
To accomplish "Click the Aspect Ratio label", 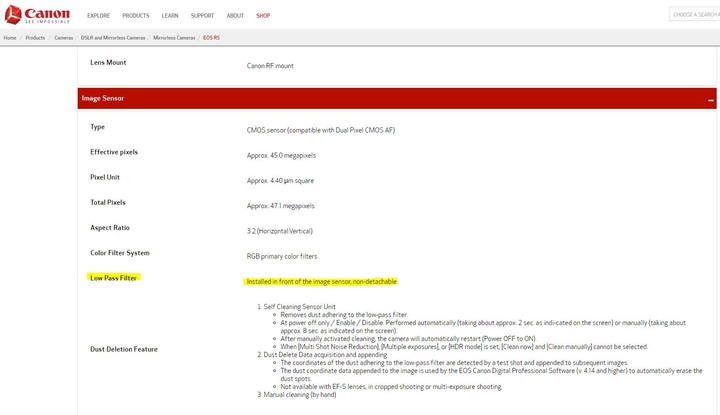I will click(110, 228).
